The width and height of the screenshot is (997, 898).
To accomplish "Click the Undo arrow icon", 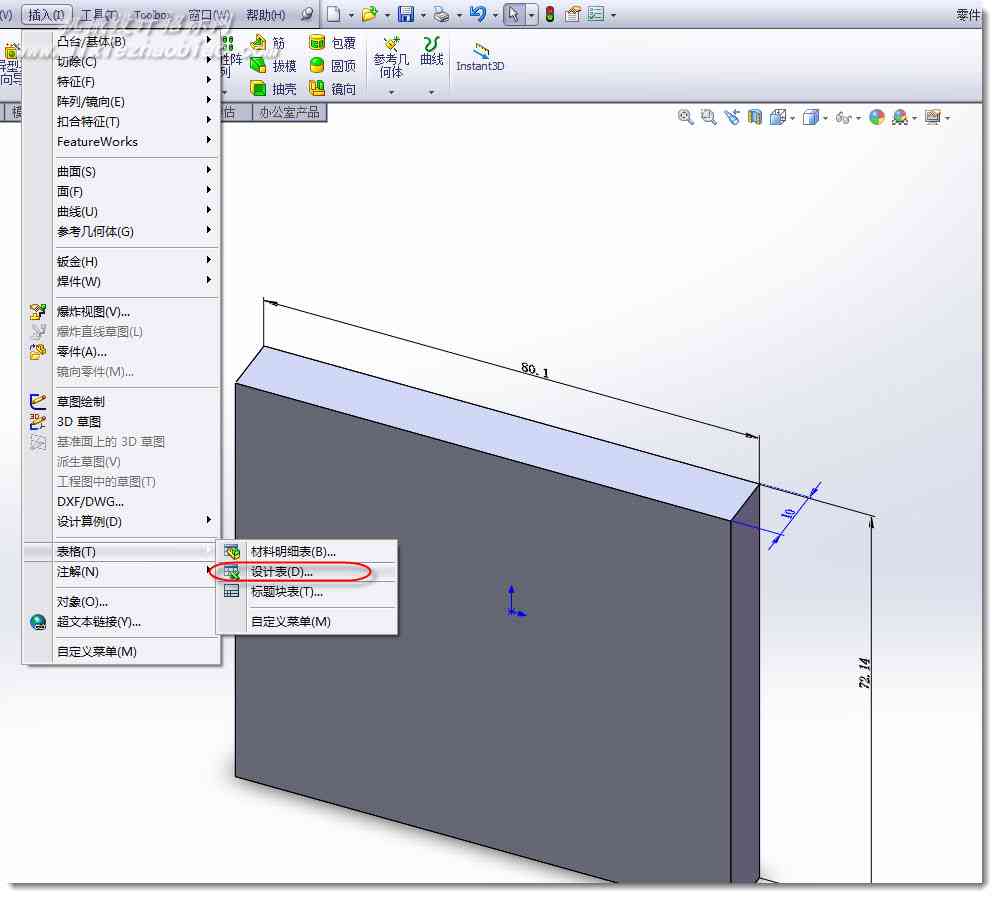I will pos(478,14).
